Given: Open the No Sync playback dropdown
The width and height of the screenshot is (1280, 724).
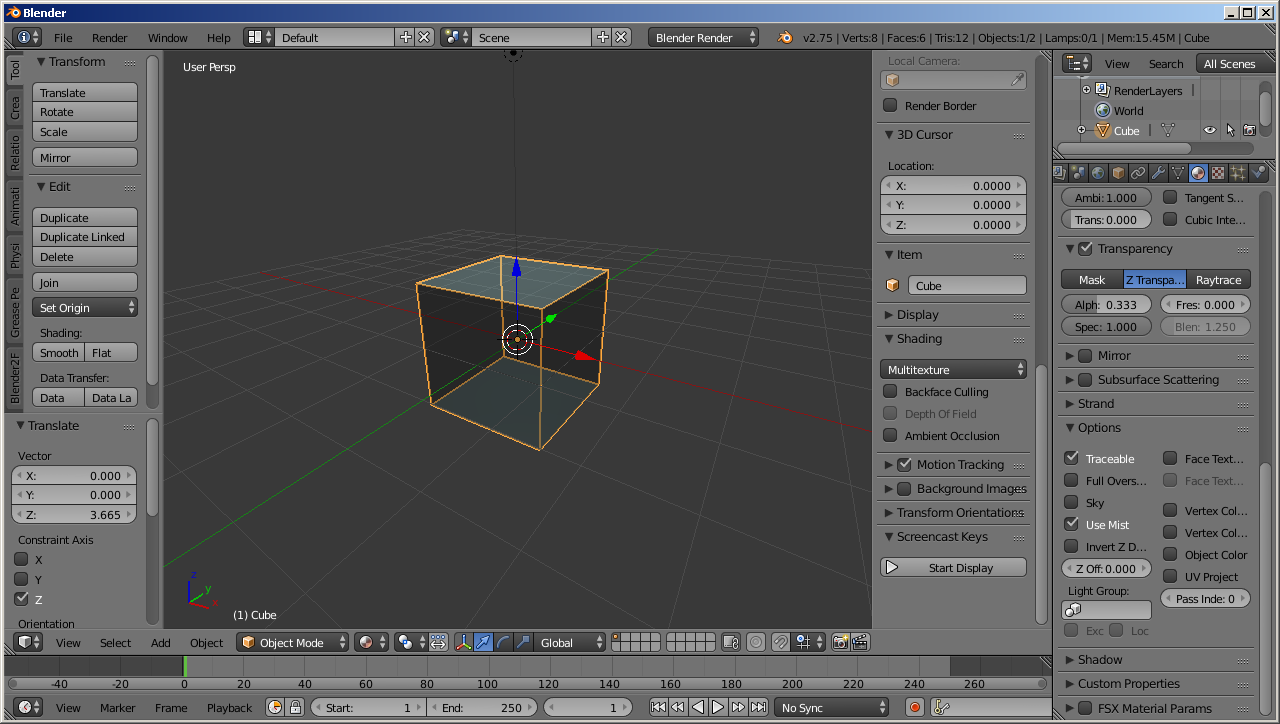Looking at the screenshot, I should [831, 707].
